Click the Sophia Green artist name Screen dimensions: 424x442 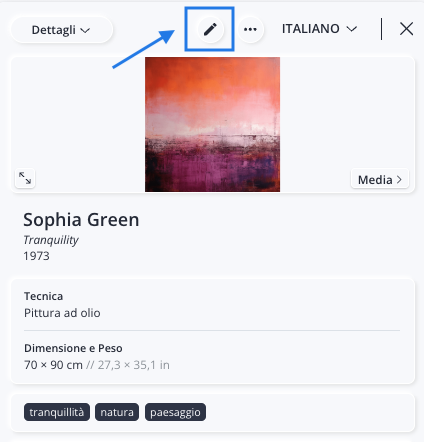point(81,220)
